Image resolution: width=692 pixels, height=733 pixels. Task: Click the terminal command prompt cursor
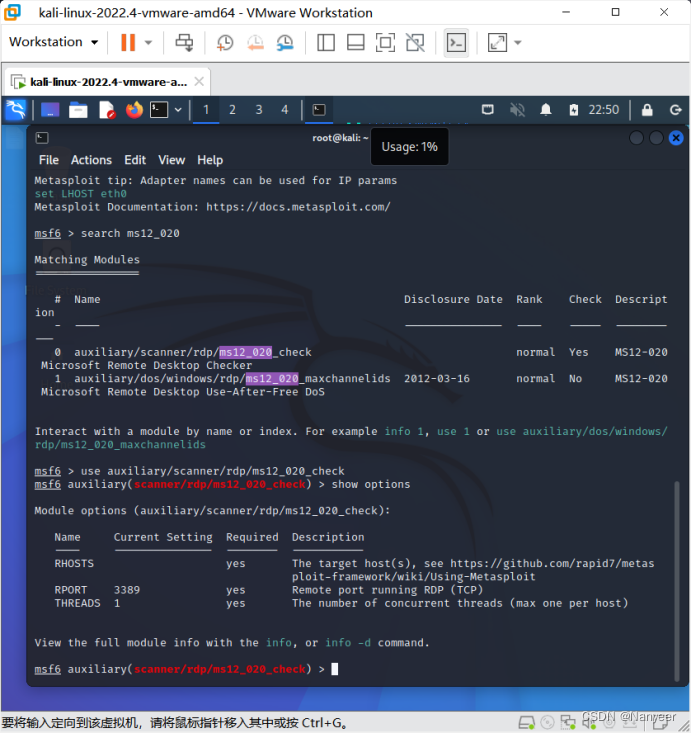click(335, 669)
